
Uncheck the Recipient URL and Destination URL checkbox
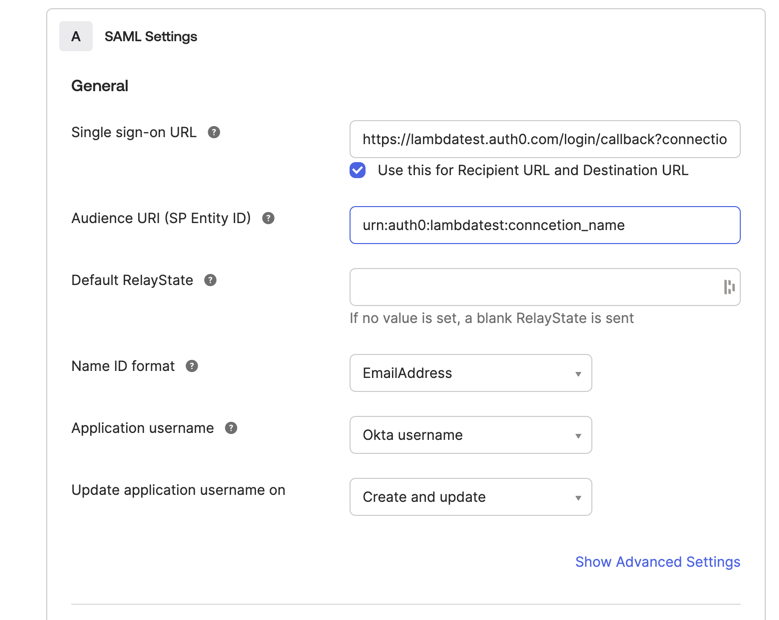(x=358, y=170)
